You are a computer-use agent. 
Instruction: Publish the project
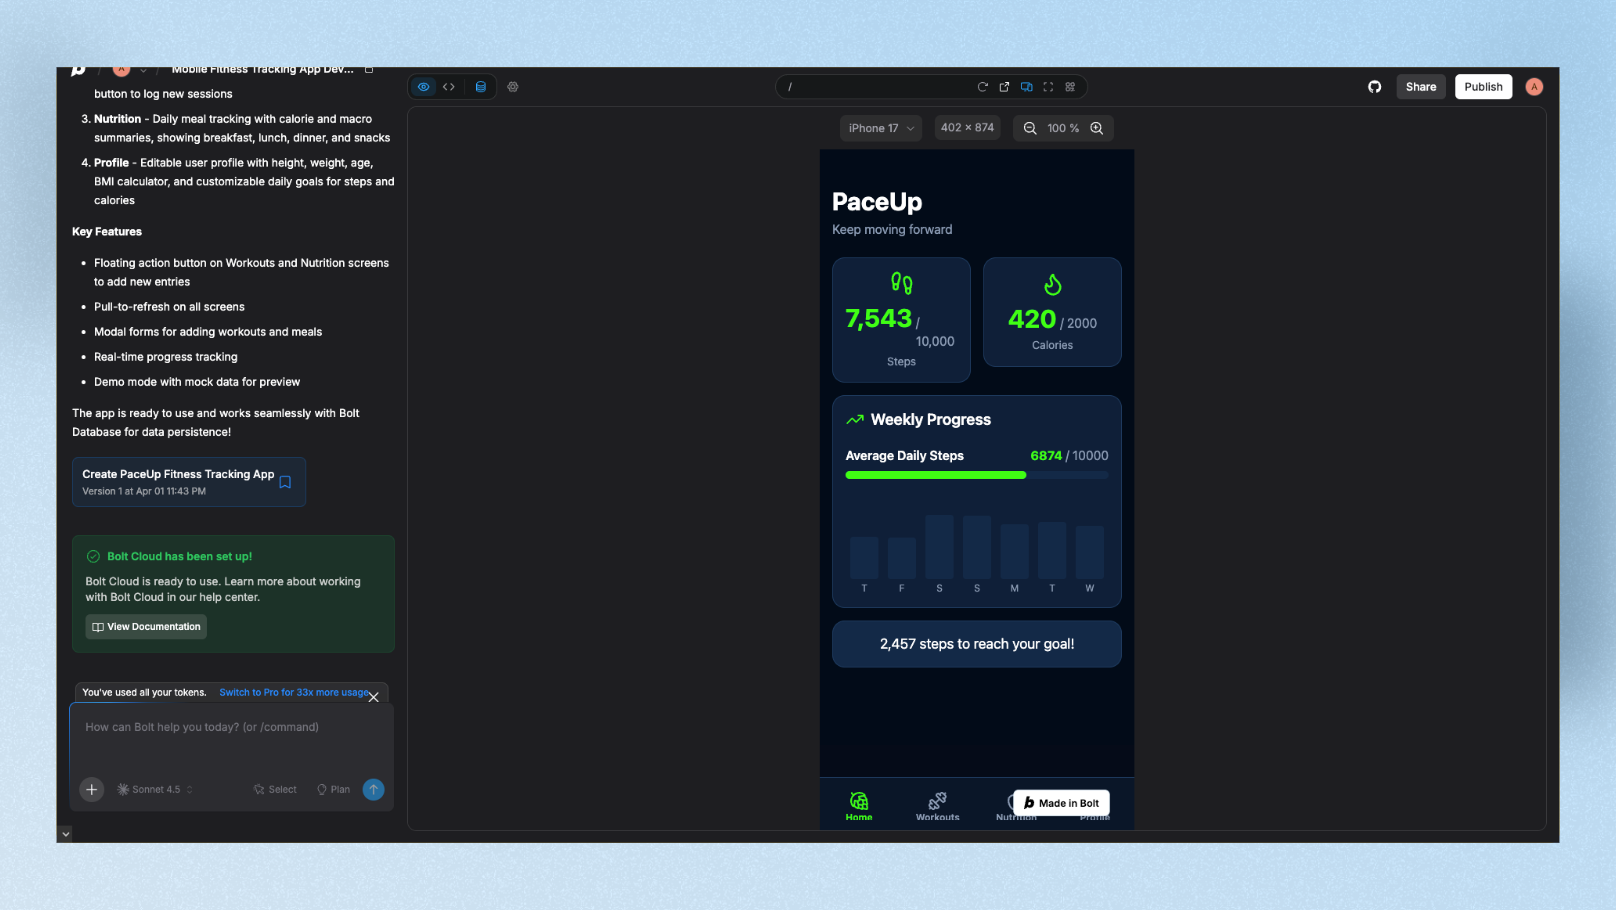click(1483, 86)
